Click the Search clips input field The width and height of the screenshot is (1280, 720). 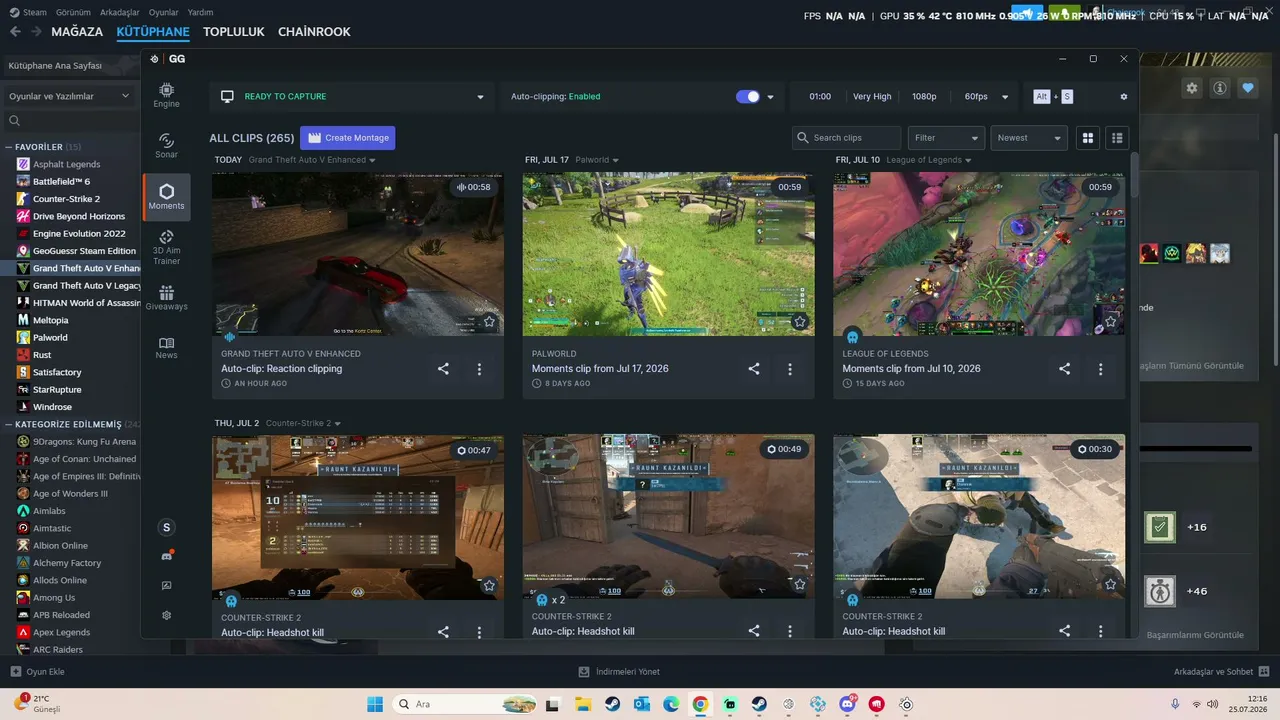[x=847, y=138]
